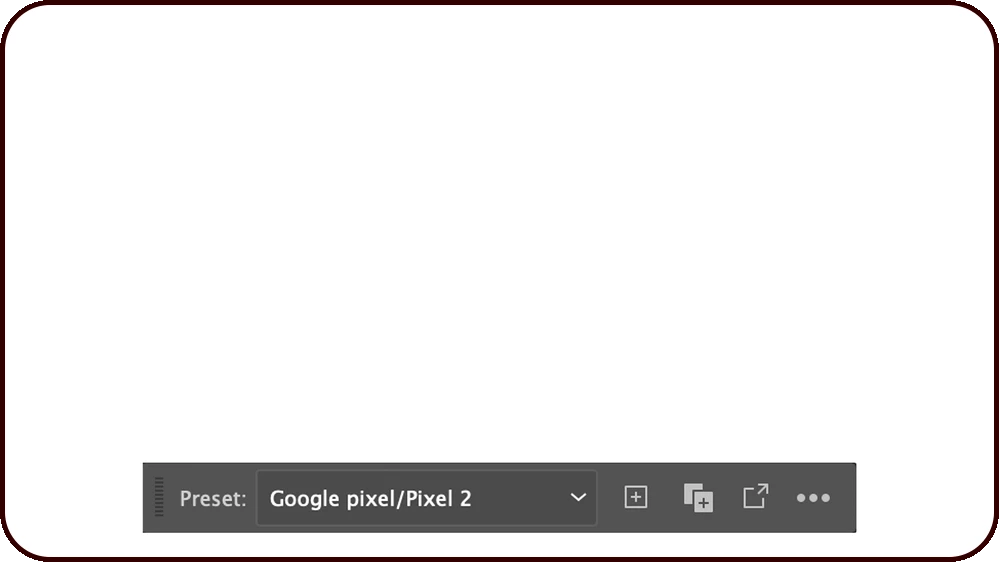Expand presets using the chevron arrow
The height and width of the screenshot is (562, 999).
[578, 497]
